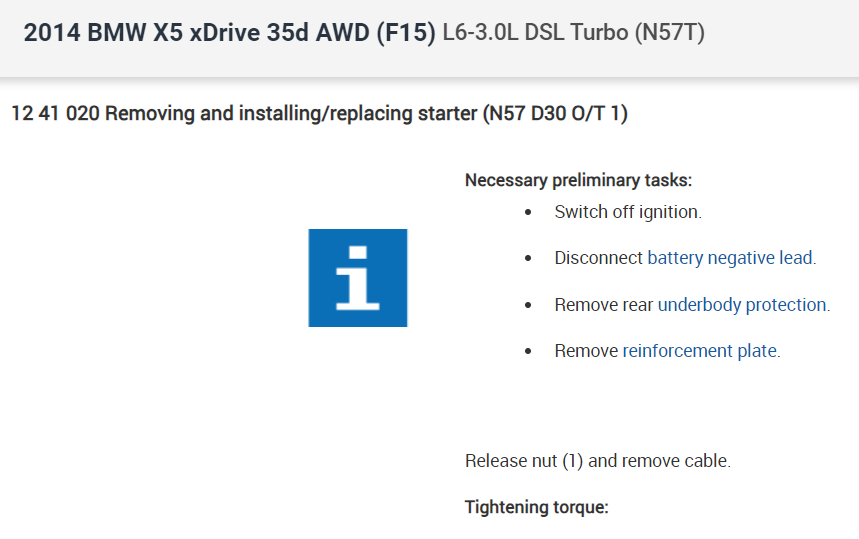Click the Remove rear text in the third step
The image size is (859, 539).
click(x=604, y=305)
